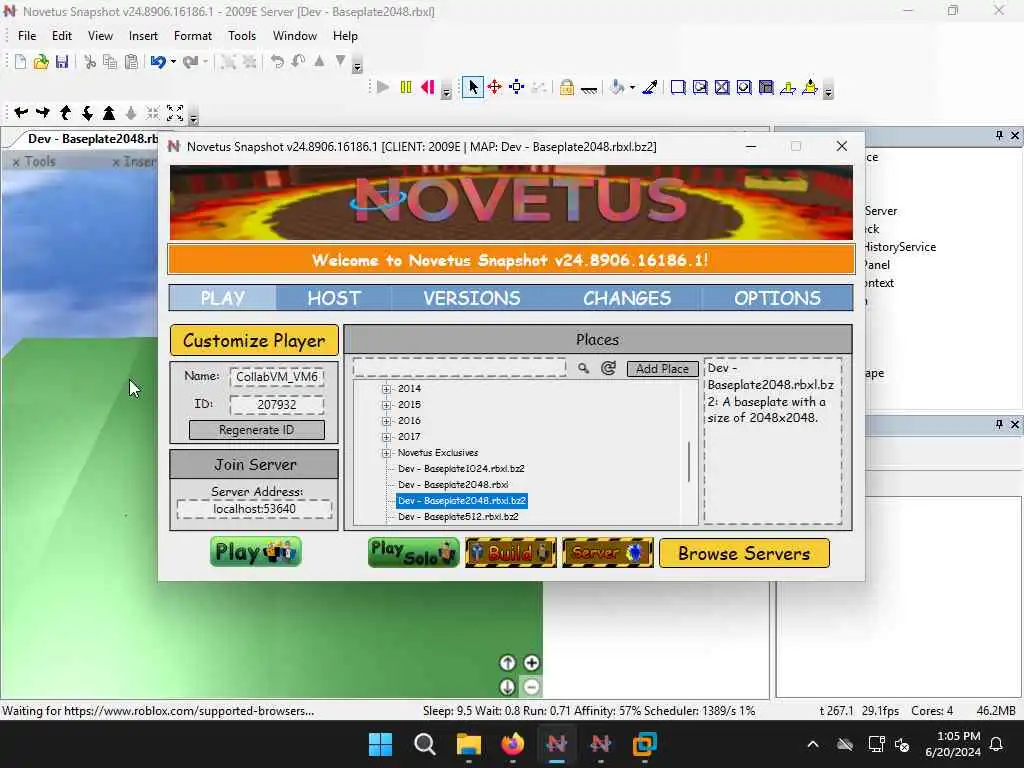This screenshot has height=768, width=1024.
Task: Click the Save floppy disk icon
Action: [x=62, y=62]
